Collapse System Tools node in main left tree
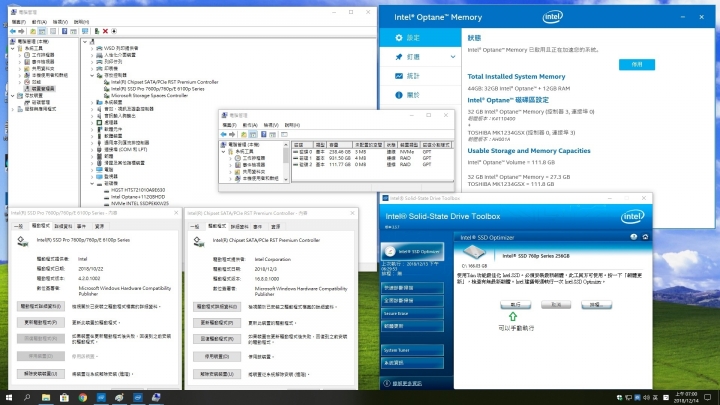This screenshot has width=720, height=405. coord(13,48)
